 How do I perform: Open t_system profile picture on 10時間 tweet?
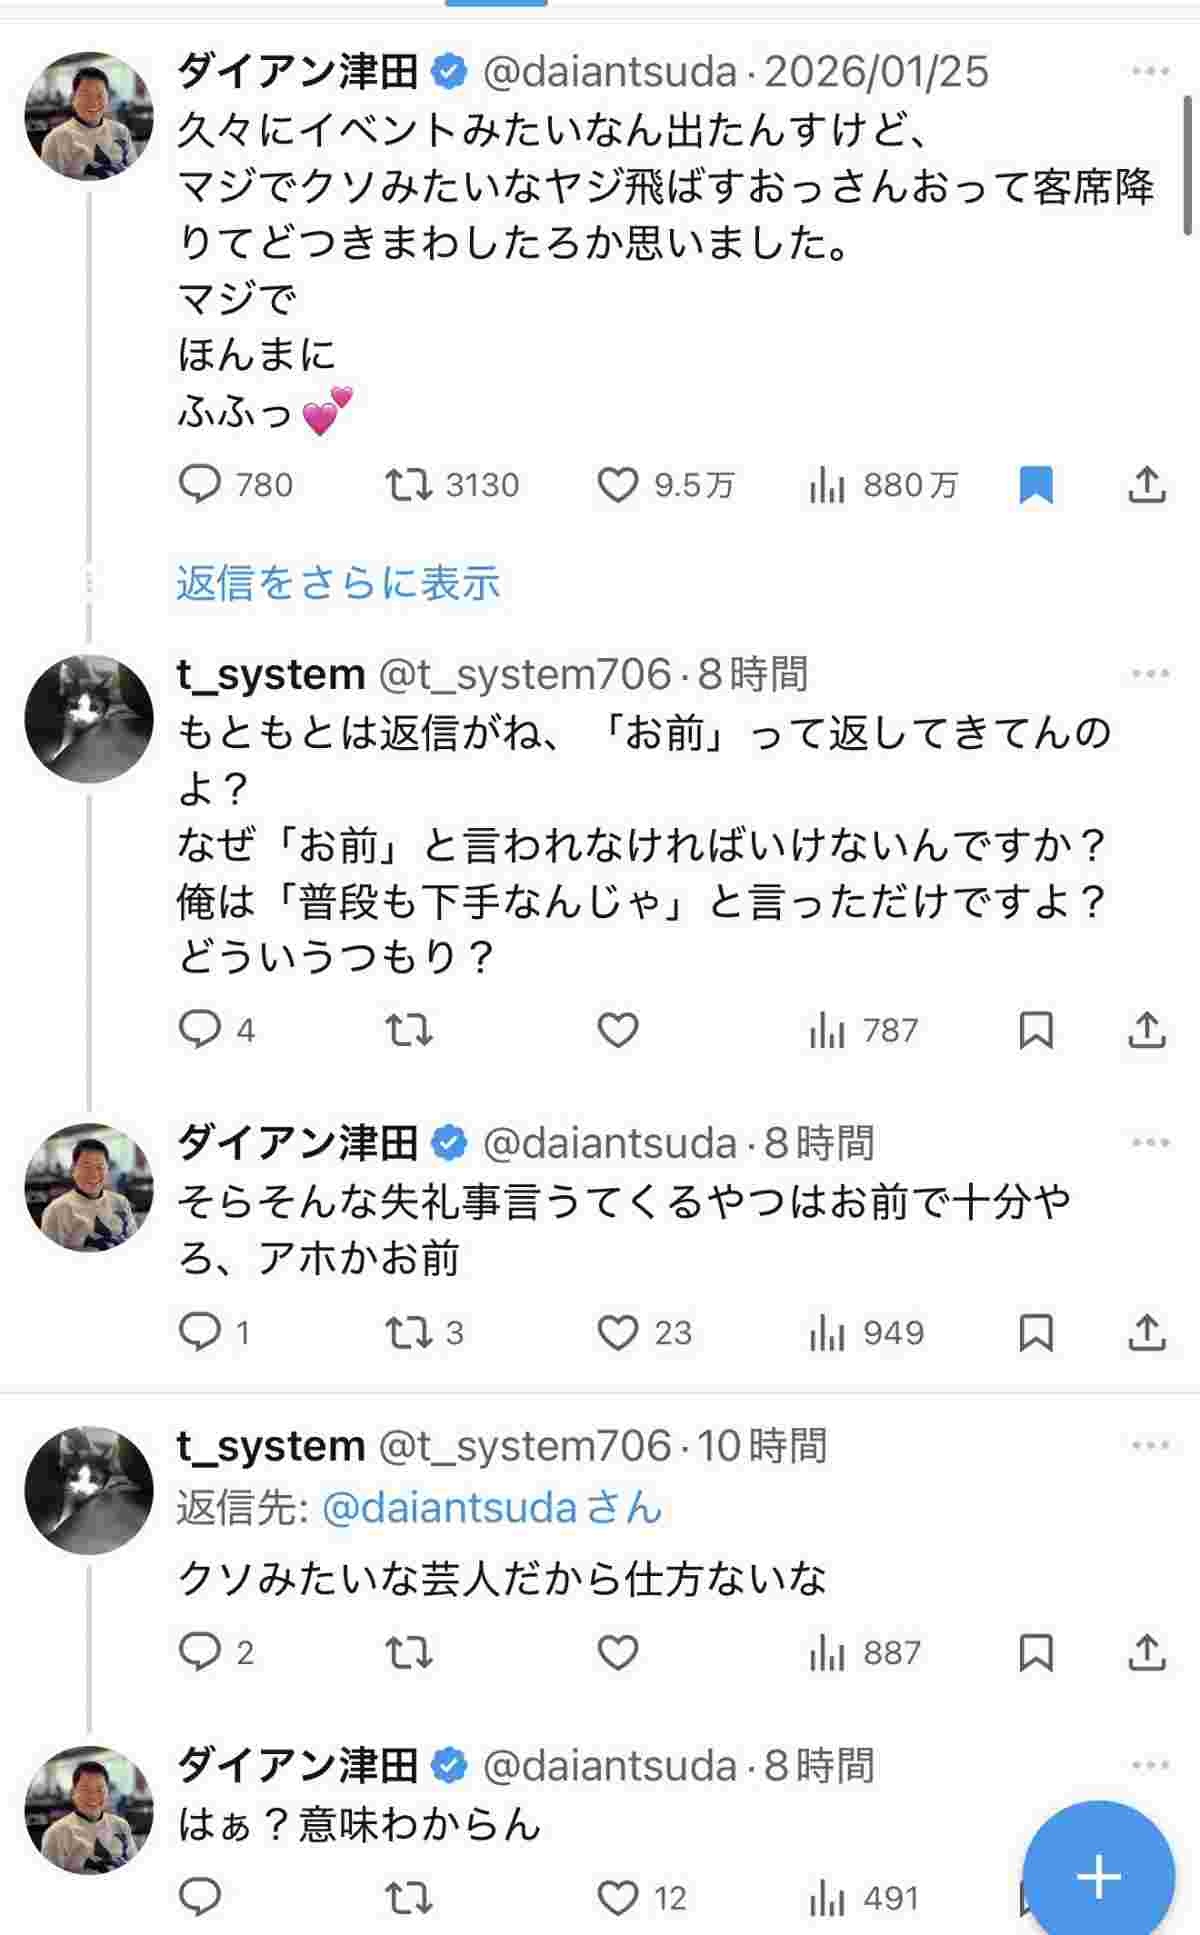coord(89,1490)
